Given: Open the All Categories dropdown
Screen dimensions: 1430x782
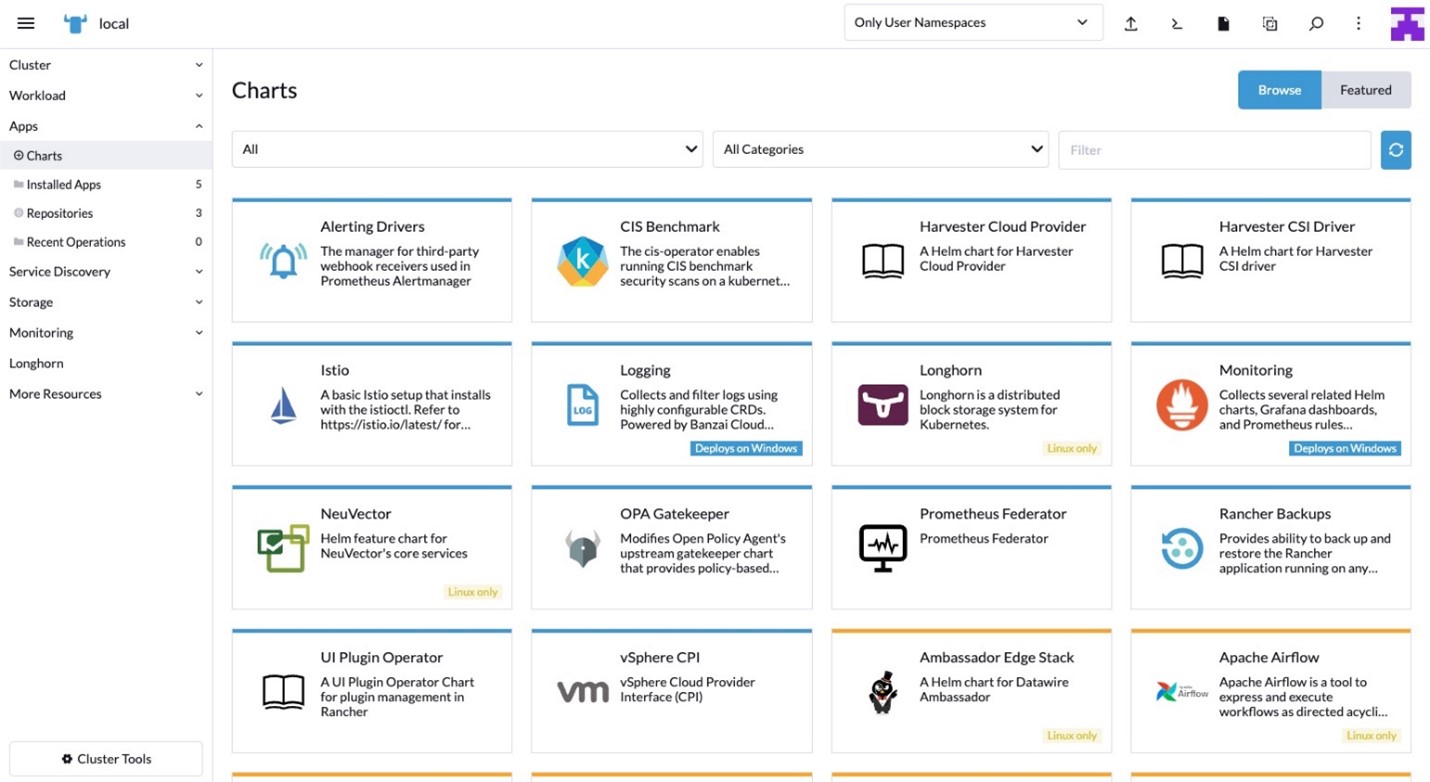Looking at the screenshot, I should 880,149.
